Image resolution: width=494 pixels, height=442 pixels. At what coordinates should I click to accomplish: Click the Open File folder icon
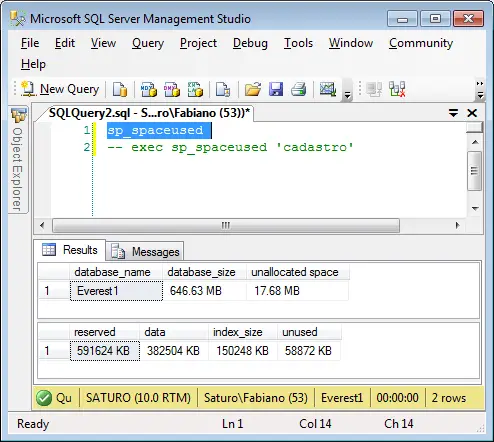point(253,89)
